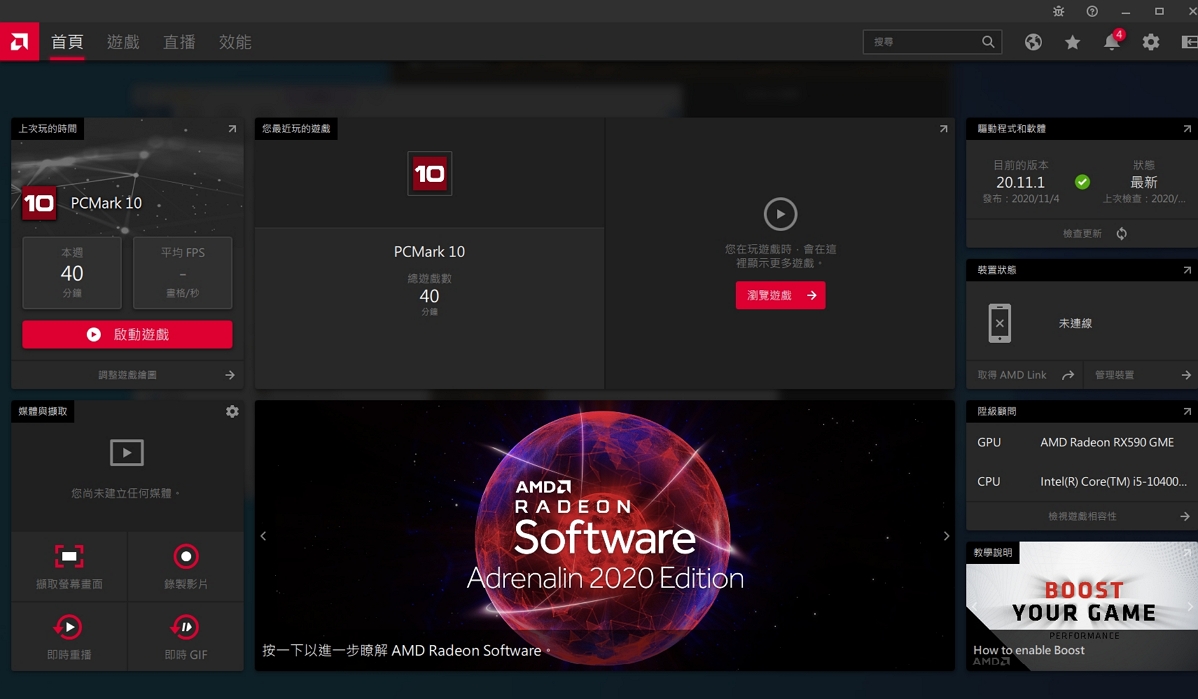Open the 效能 performance tab
The height and width of the screenshot is (699, 1198).
pyautogui.click(x=235, y=42)
